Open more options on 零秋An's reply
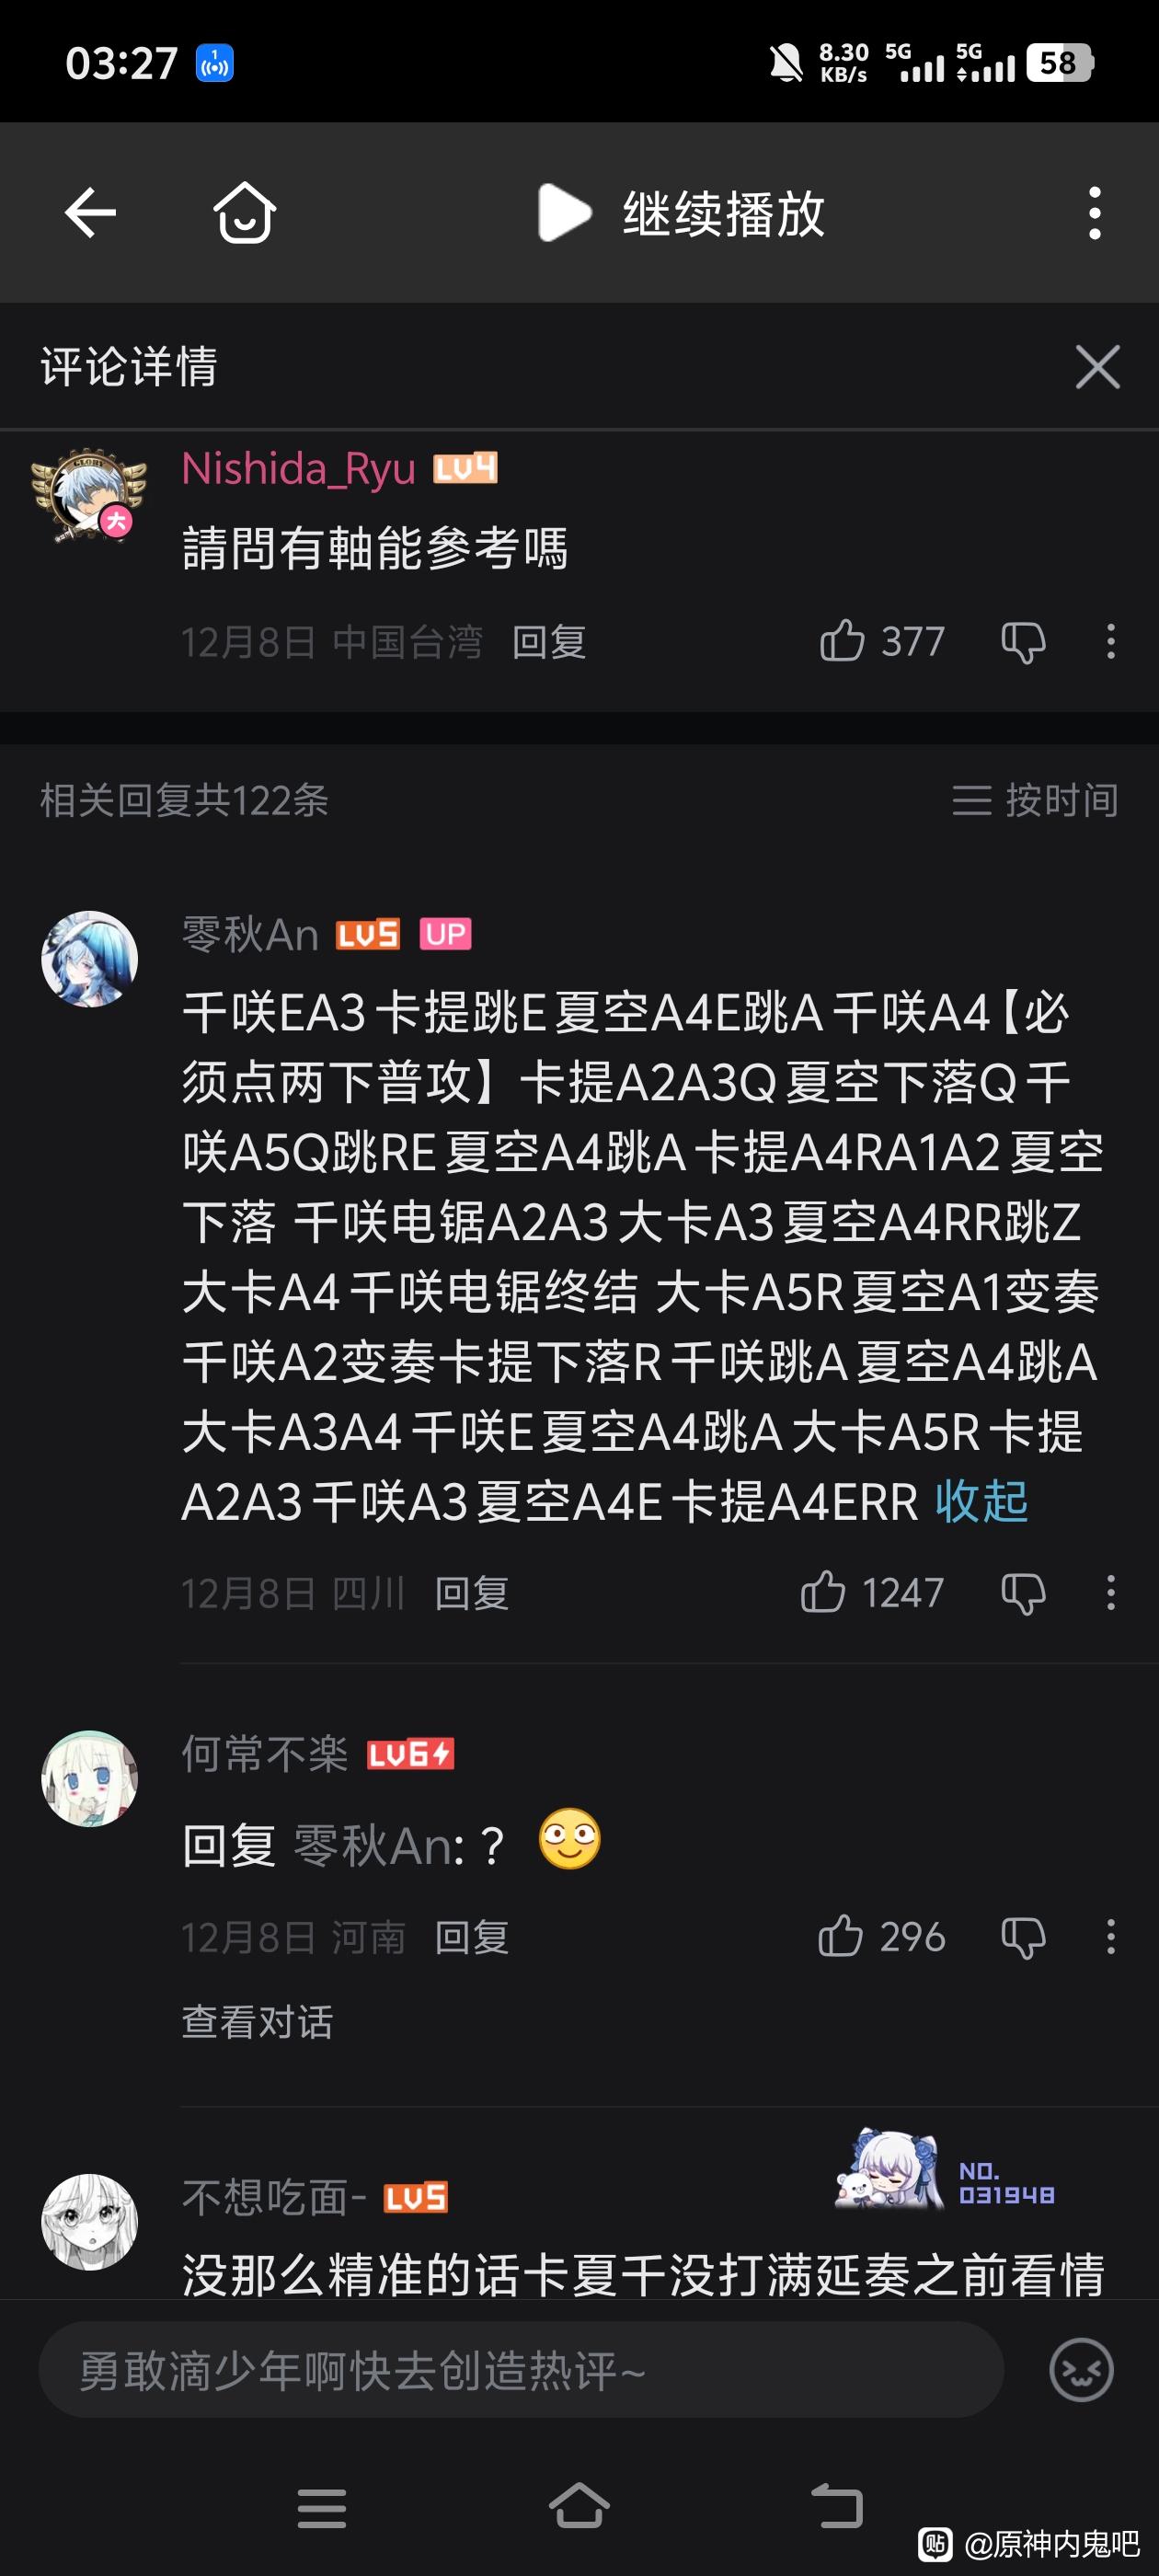Image resolution: width=1159 pixels, height=2576 pixels. 1111,1592
